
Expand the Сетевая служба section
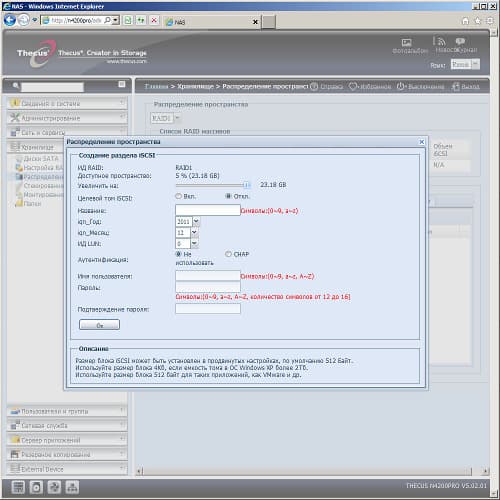click(67, 426)
